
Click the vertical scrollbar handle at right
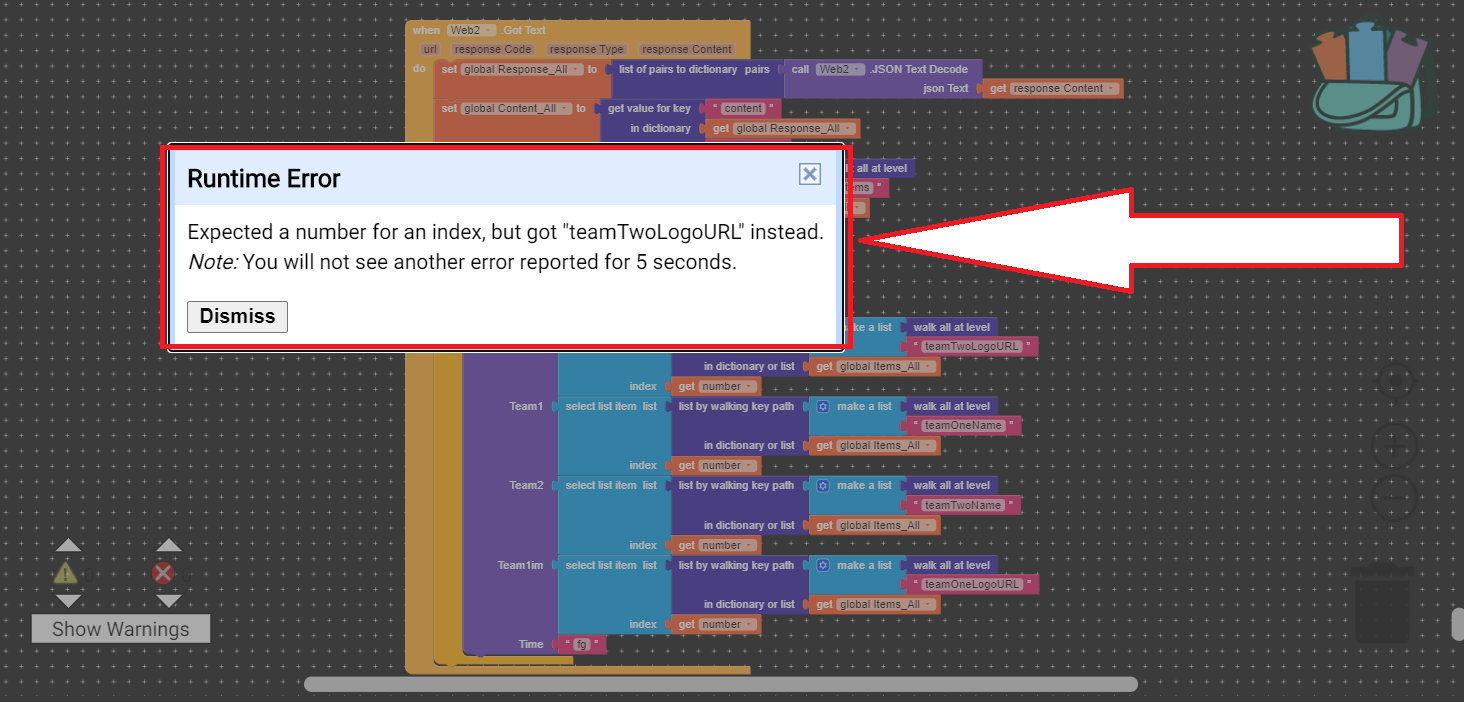[x=1457, y=623]
